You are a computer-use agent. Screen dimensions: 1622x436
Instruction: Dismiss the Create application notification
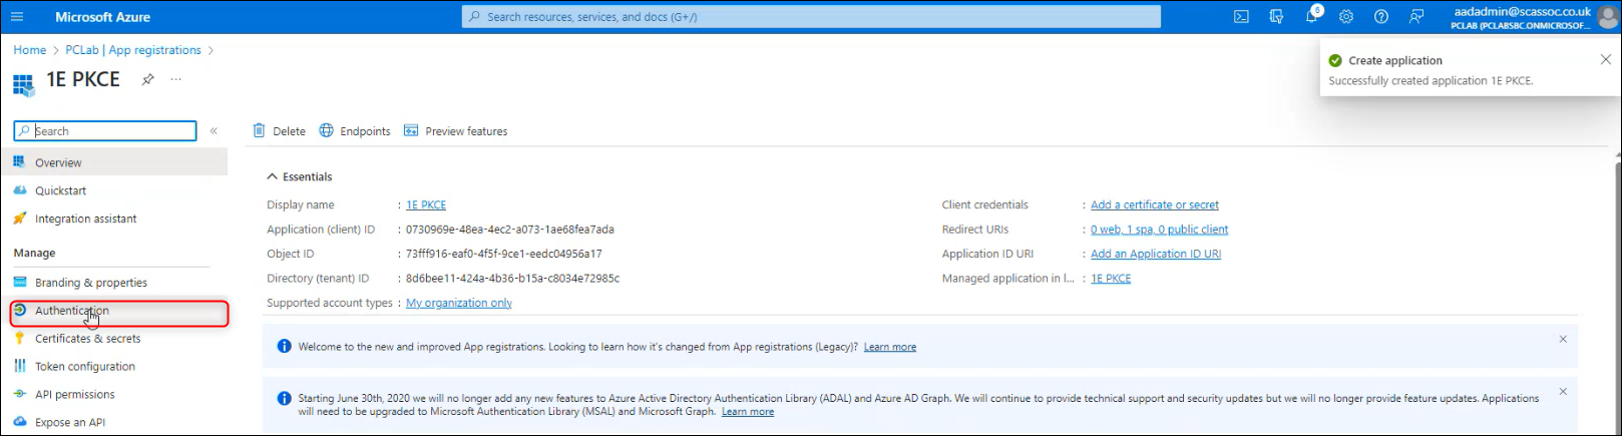point(1605,60)
